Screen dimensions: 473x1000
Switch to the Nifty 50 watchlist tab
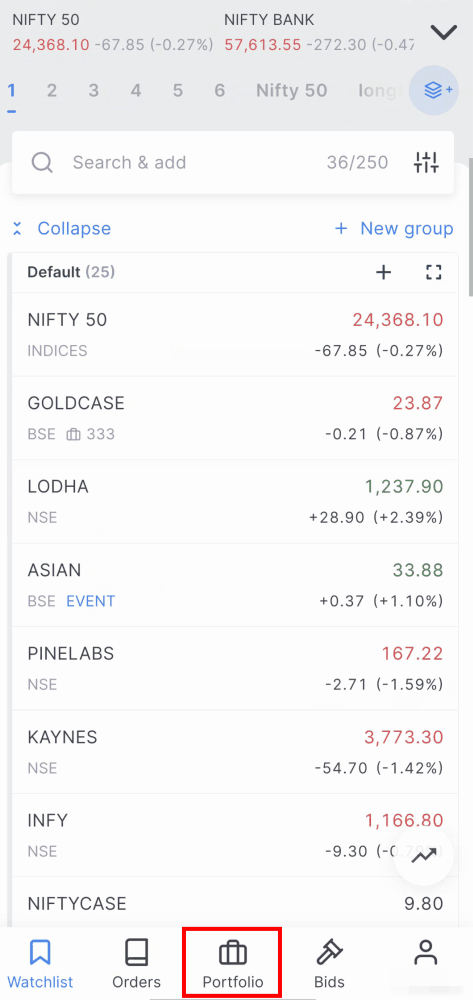tap(291, 91)
